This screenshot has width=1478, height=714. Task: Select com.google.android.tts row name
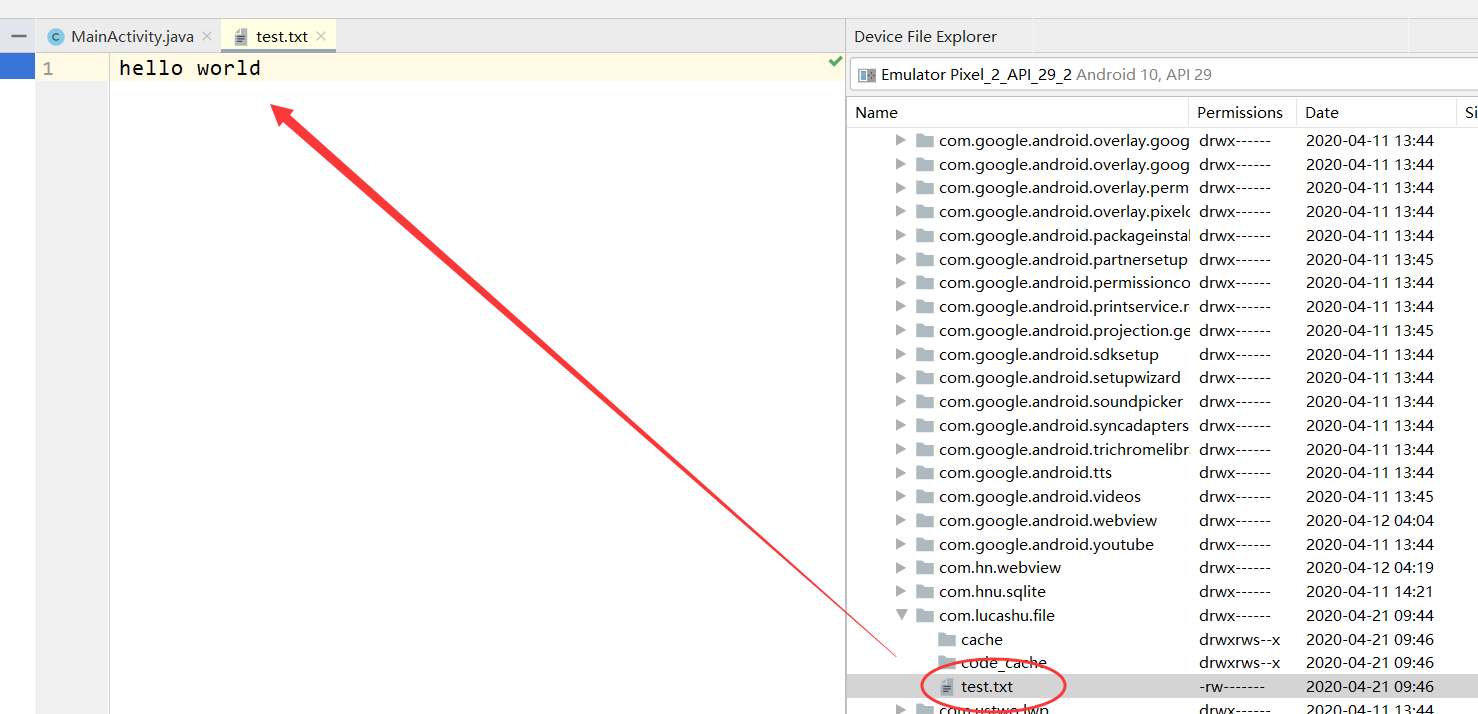pyautogui.click(x=1025, y=473)
